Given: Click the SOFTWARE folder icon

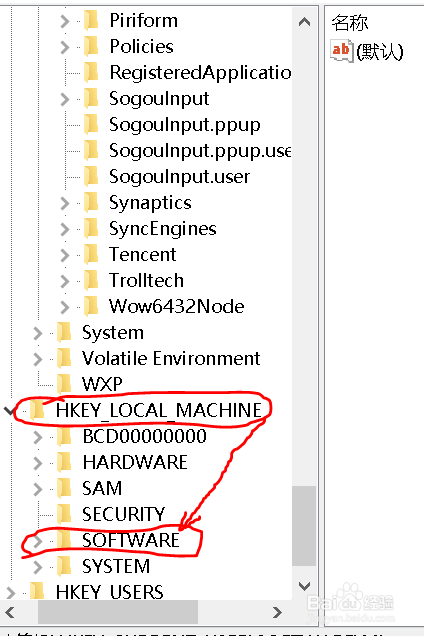Looking at the screenshot, I should (x=64, y=540).
